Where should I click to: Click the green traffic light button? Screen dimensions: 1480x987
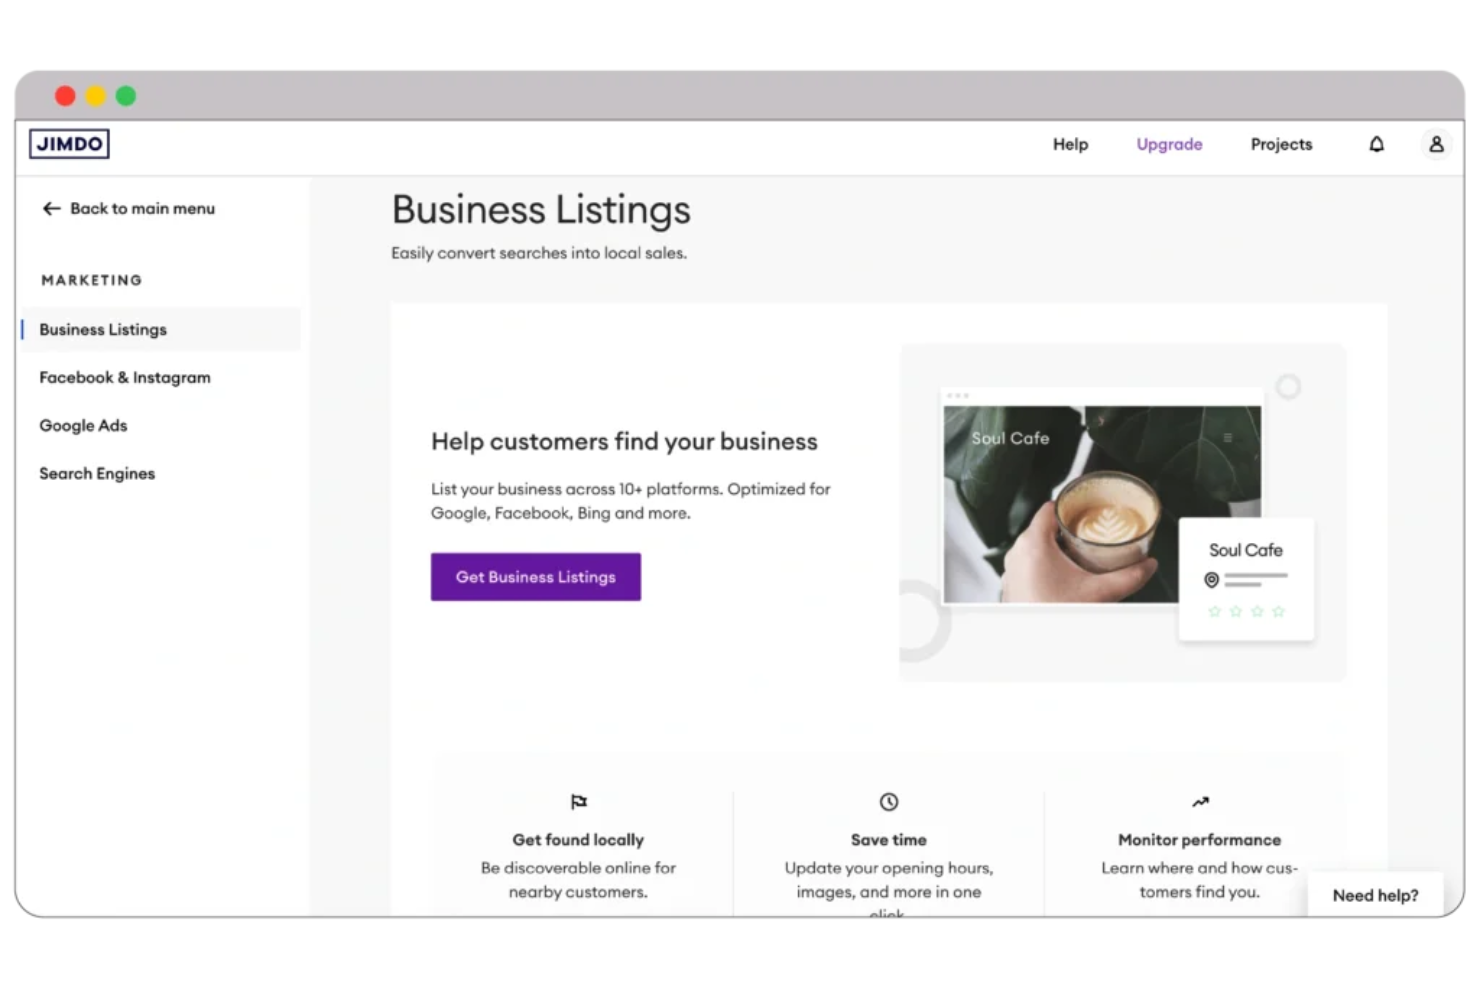pos(126,95)
